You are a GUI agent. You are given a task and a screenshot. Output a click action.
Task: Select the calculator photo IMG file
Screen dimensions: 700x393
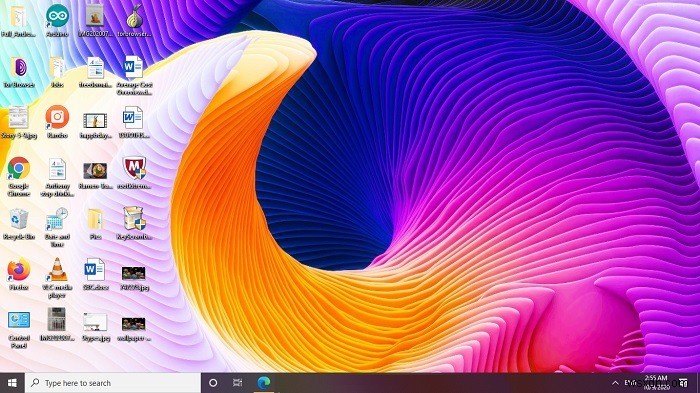coord(57,320)
